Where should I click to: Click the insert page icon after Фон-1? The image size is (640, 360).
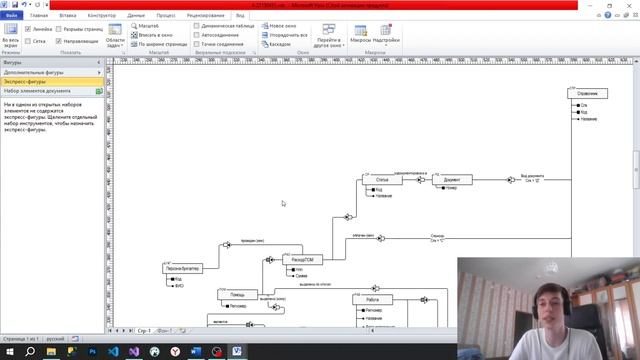(183, 331)
